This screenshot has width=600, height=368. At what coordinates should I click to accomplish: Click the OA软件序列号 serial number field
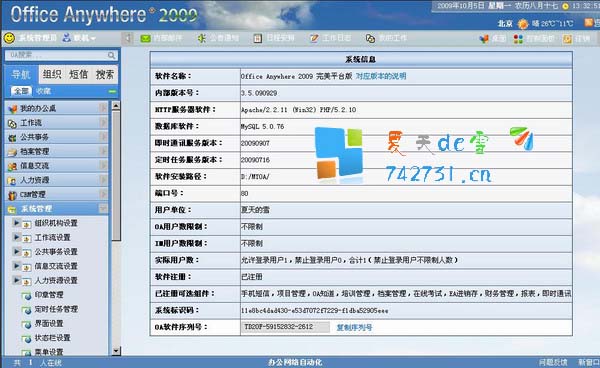[x=285, y=327]
